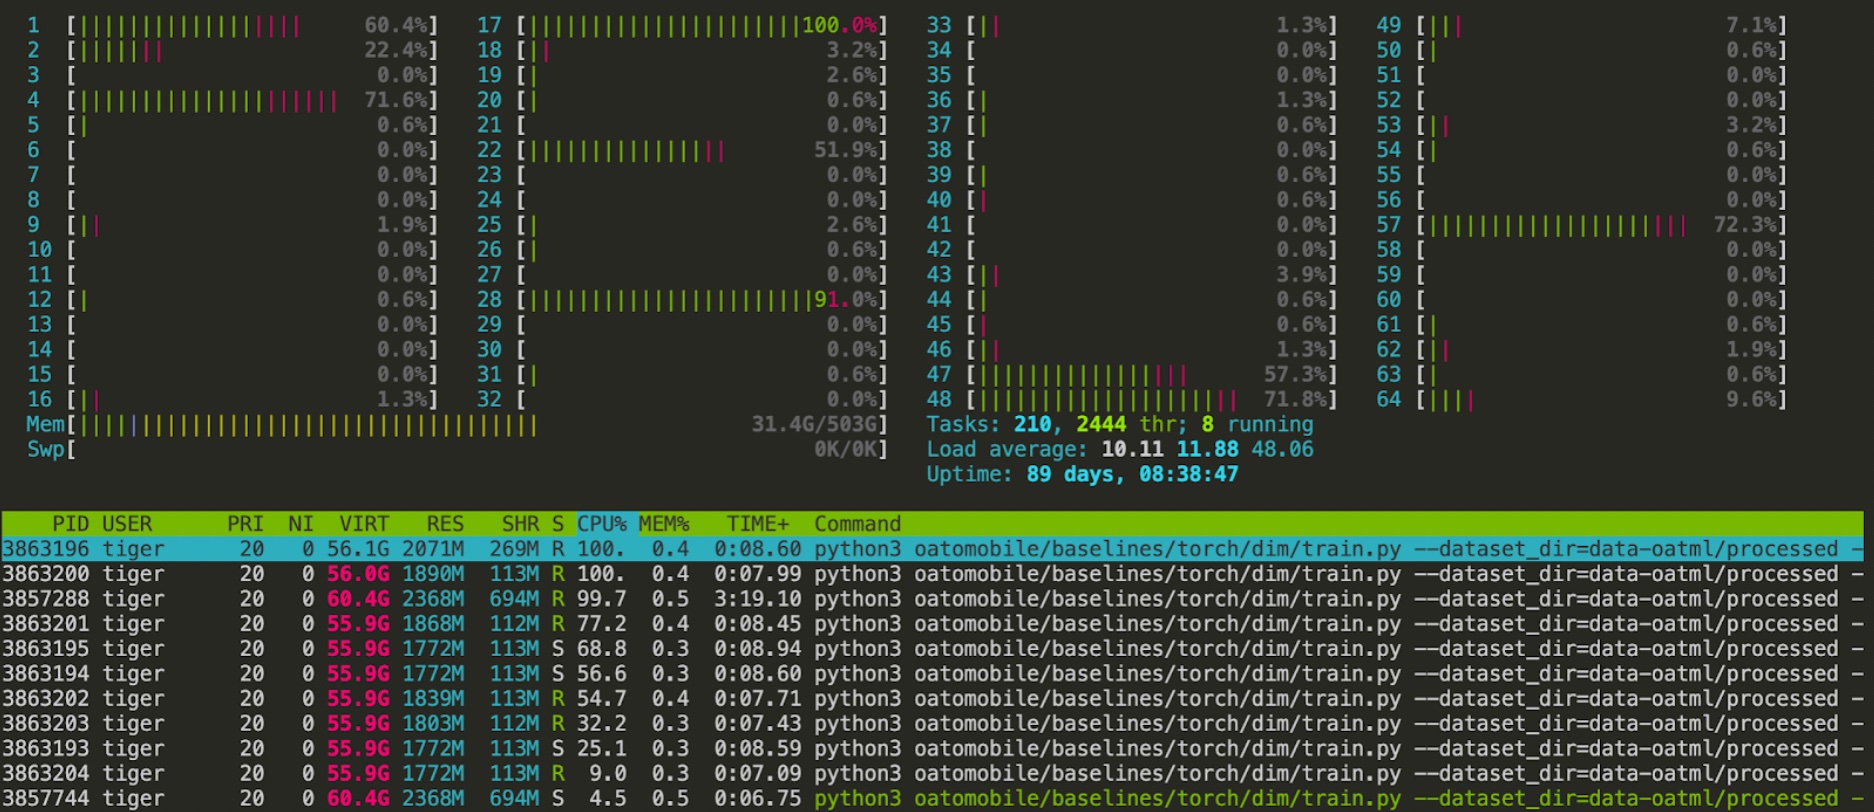The image size is (1874, 812).
Task: Select the process row with PID 3857744
Action: pyautogui.click(x=932, y=799)
